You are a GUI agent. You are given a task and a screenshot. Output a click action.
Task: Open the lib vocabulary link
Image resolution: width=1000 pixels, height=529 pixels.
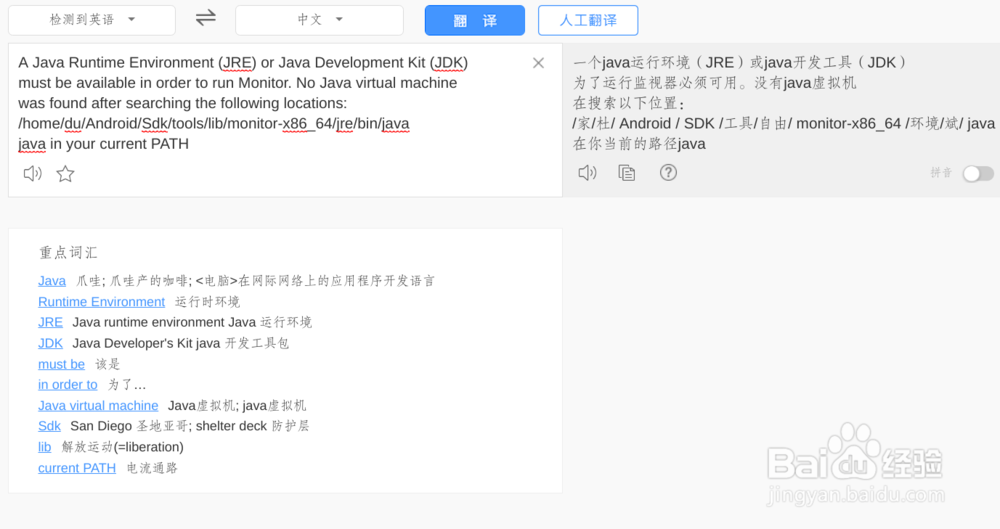(x=44, y=447)
